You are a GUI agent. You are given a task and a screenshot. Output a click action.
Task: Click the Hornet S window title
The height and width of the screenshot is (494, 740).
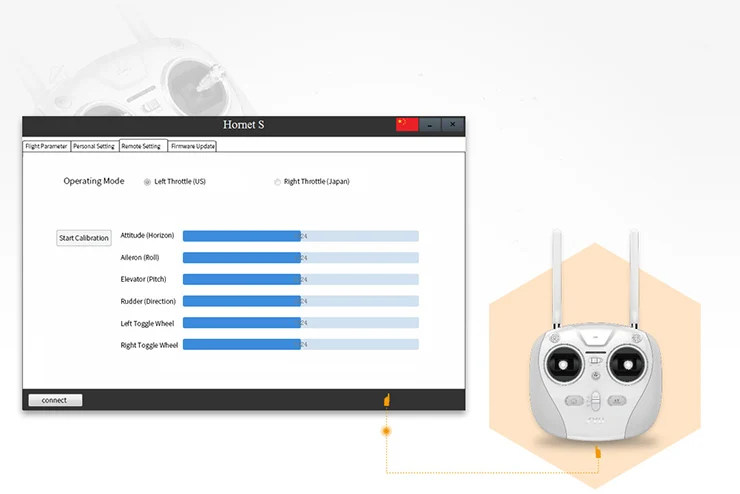coord(244,125)
